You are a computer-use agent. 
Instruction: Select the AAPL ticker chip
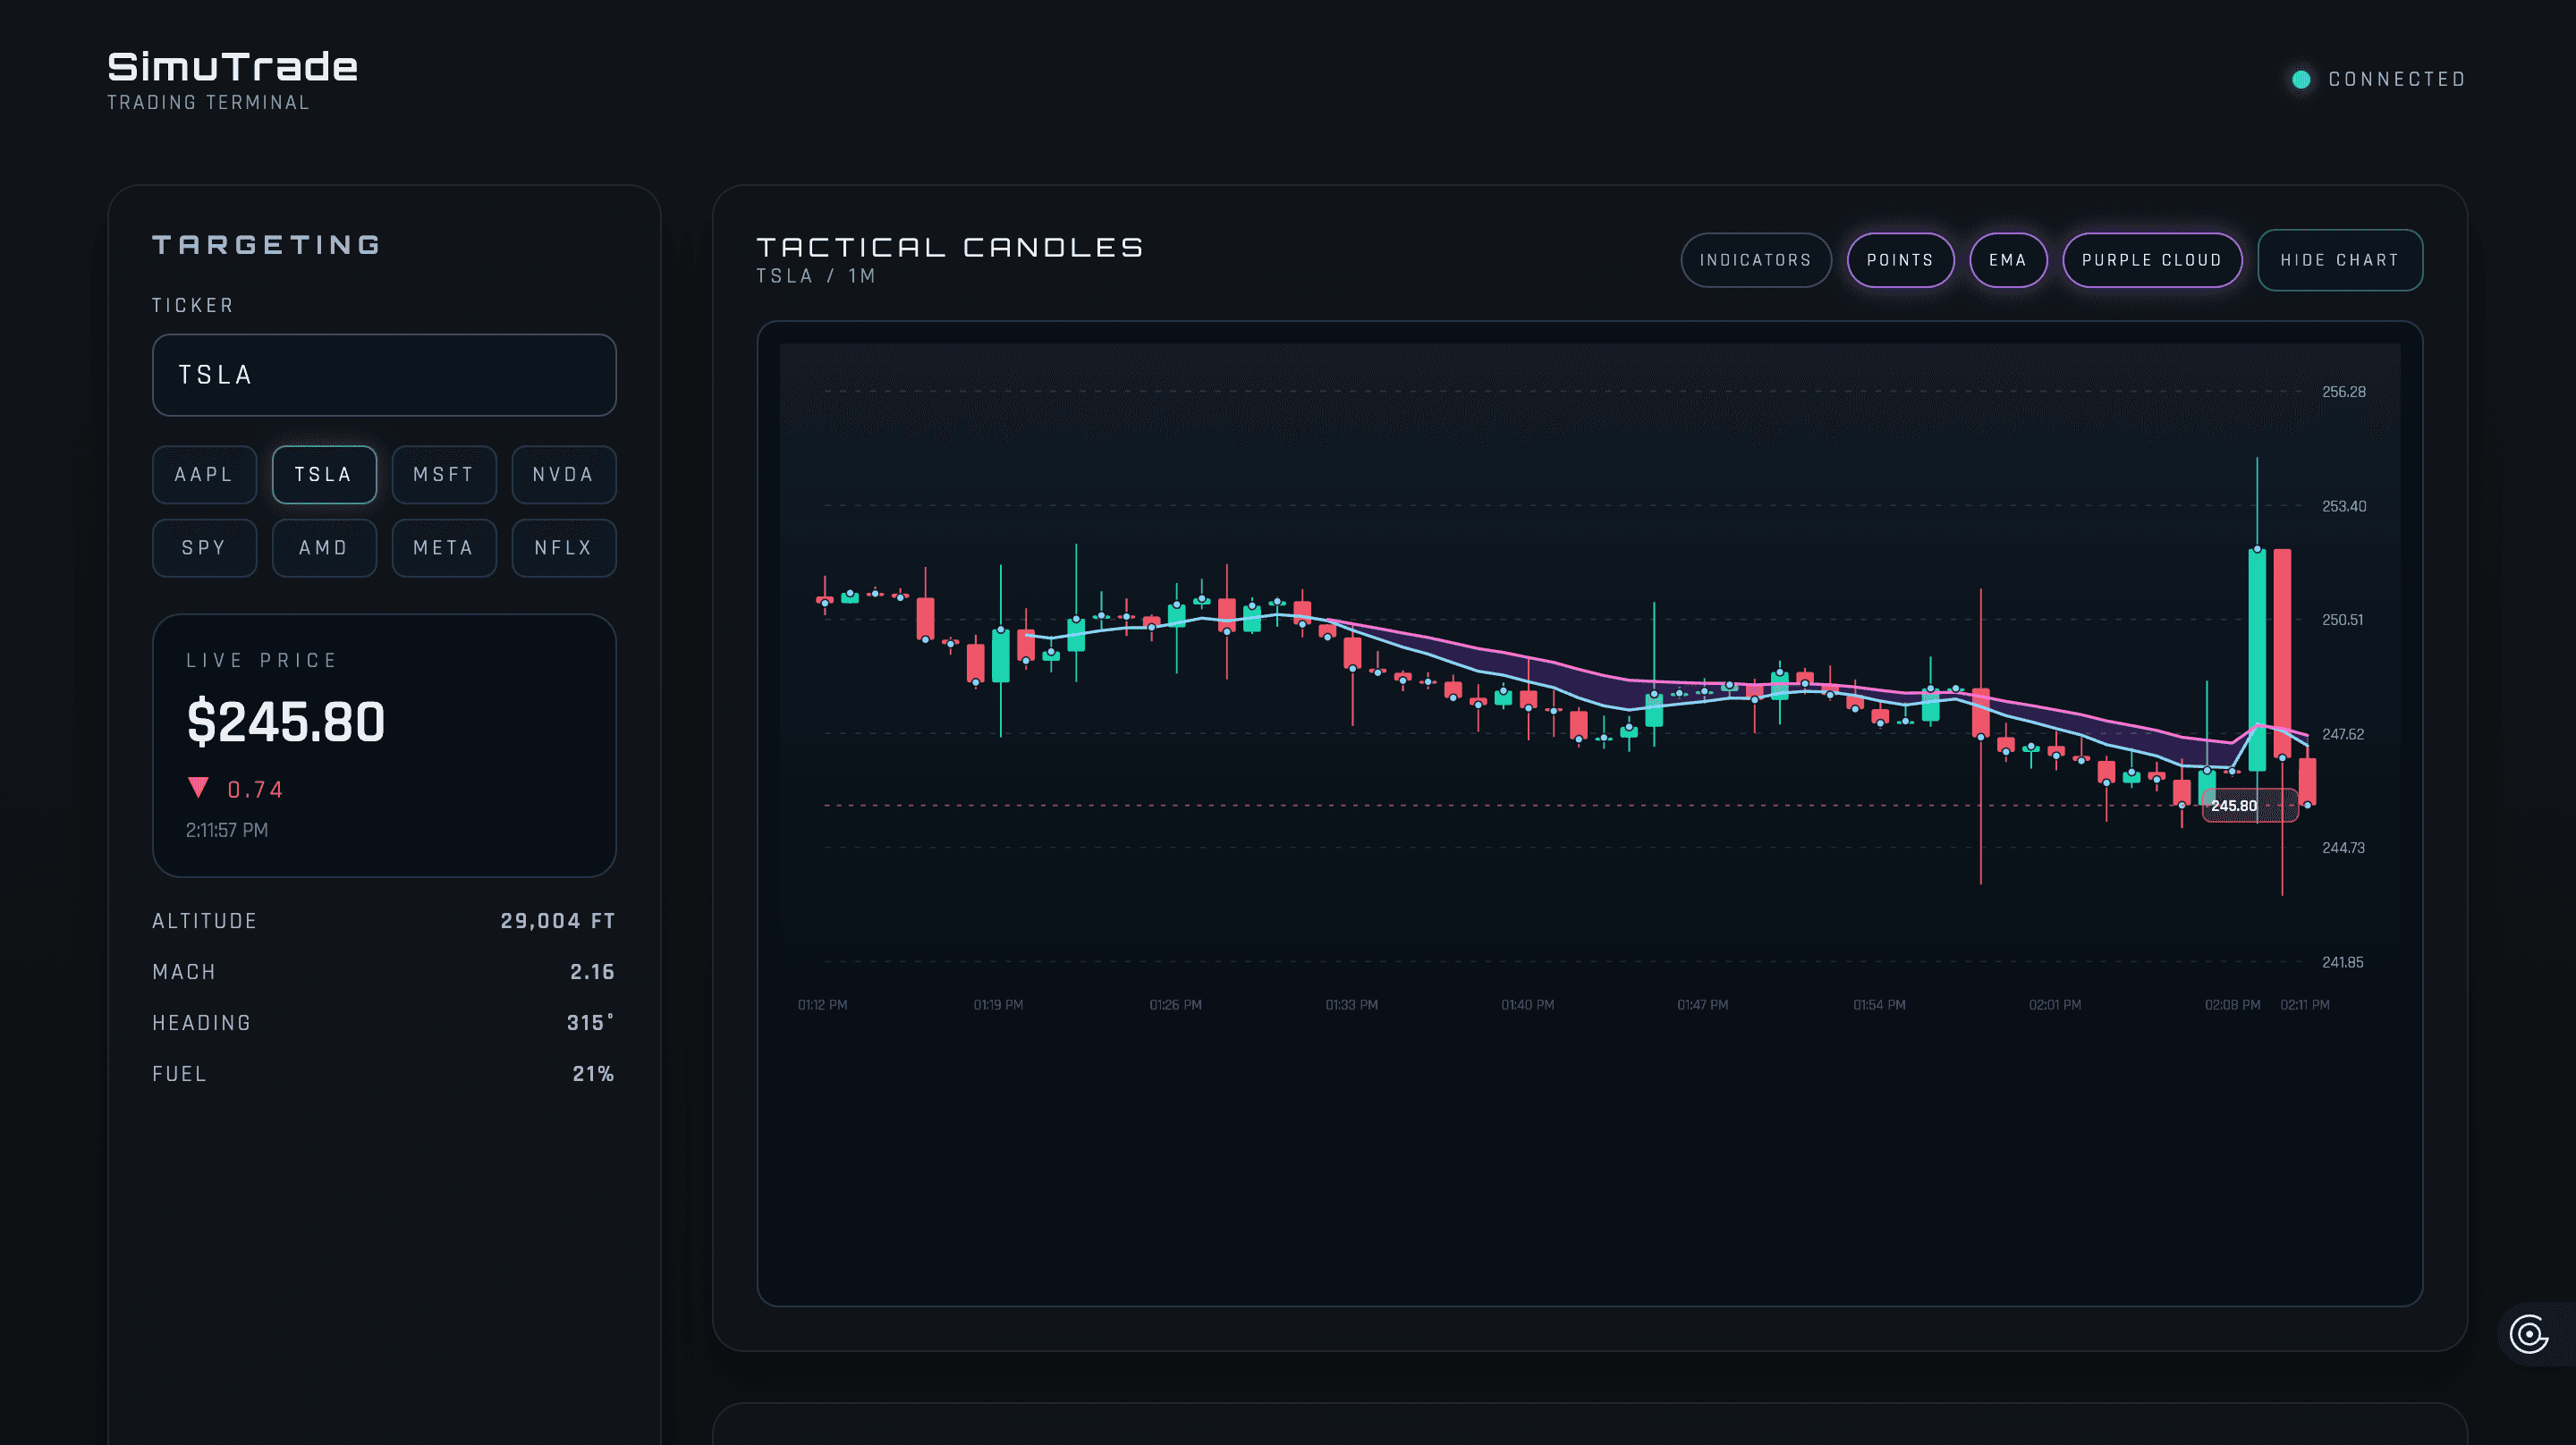[x=204, y=474]
